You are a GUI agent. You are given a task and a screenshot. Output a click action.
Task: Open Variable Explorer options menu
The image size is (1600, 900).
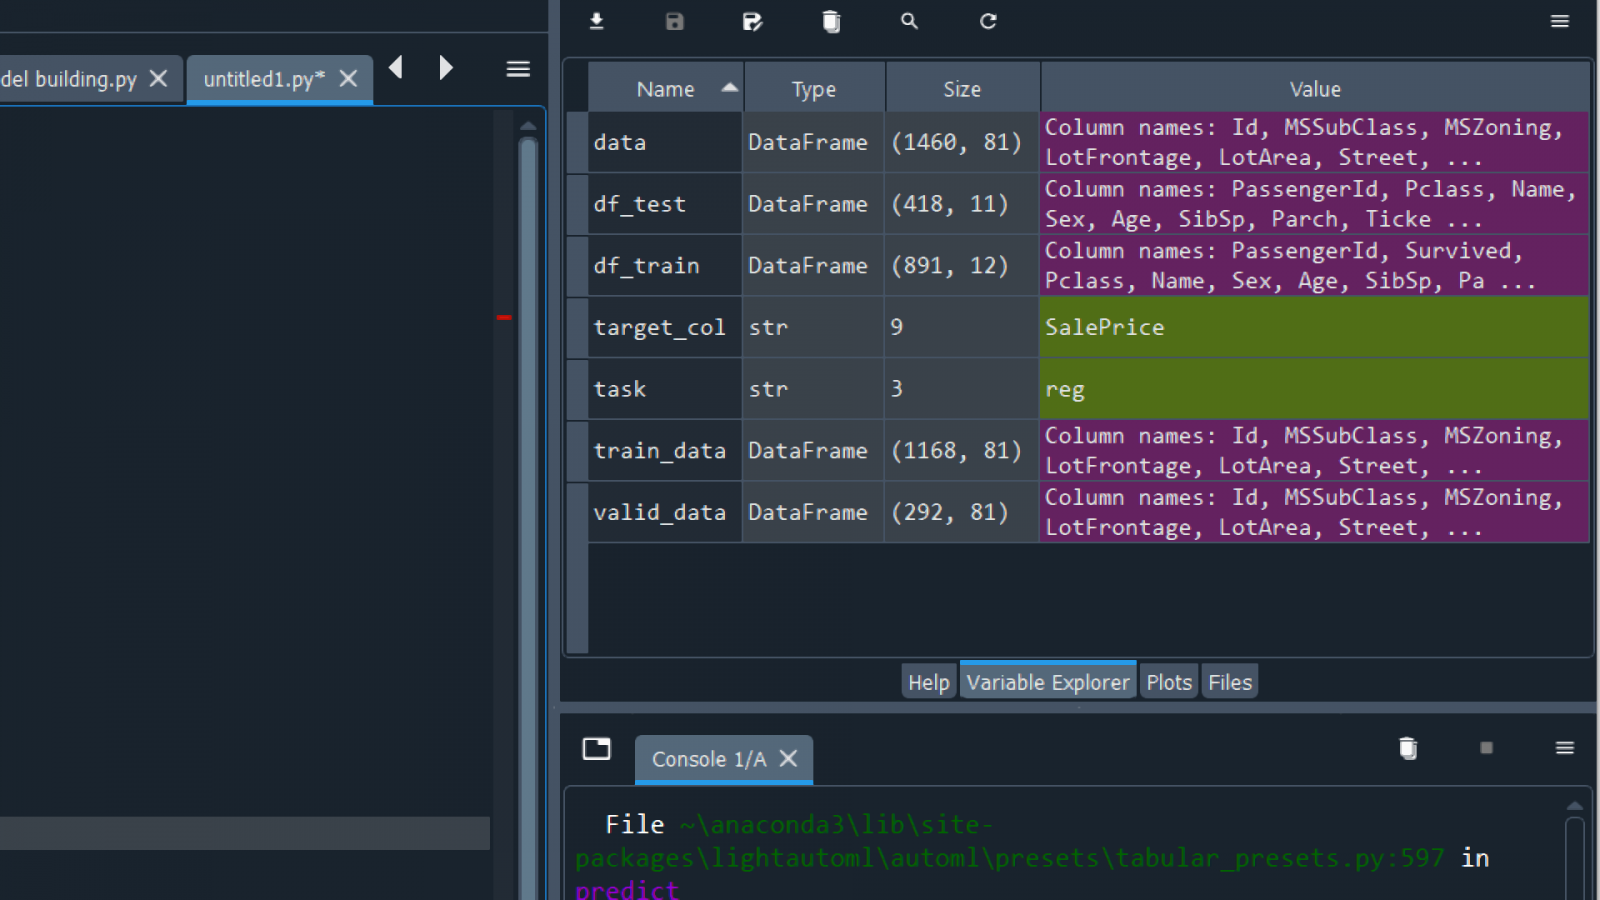pyautogui.click(x=1559, y=21)
